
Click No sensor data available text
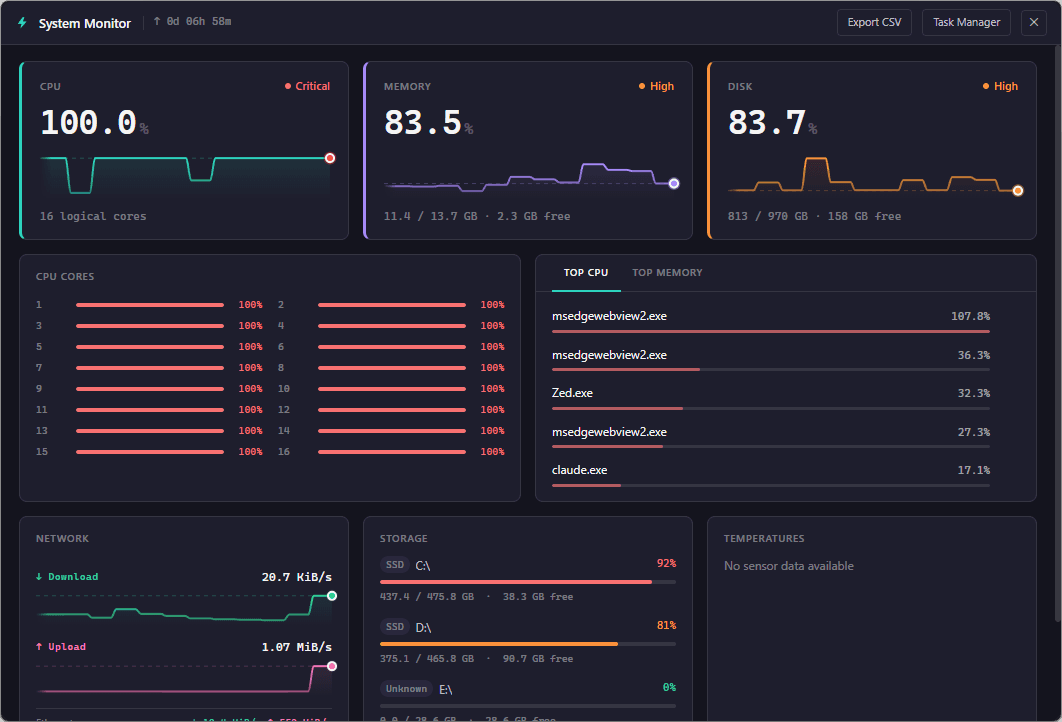pyautogui.click(x=789, y=566)
